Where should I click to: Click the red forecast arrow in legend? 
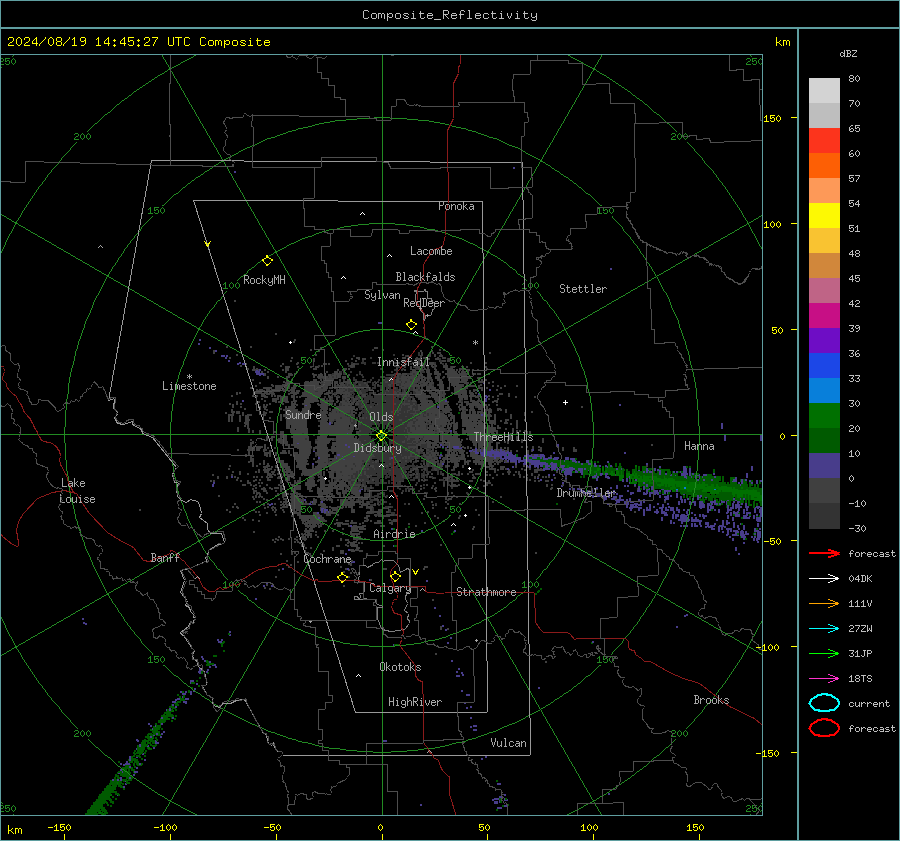point(824,553)
